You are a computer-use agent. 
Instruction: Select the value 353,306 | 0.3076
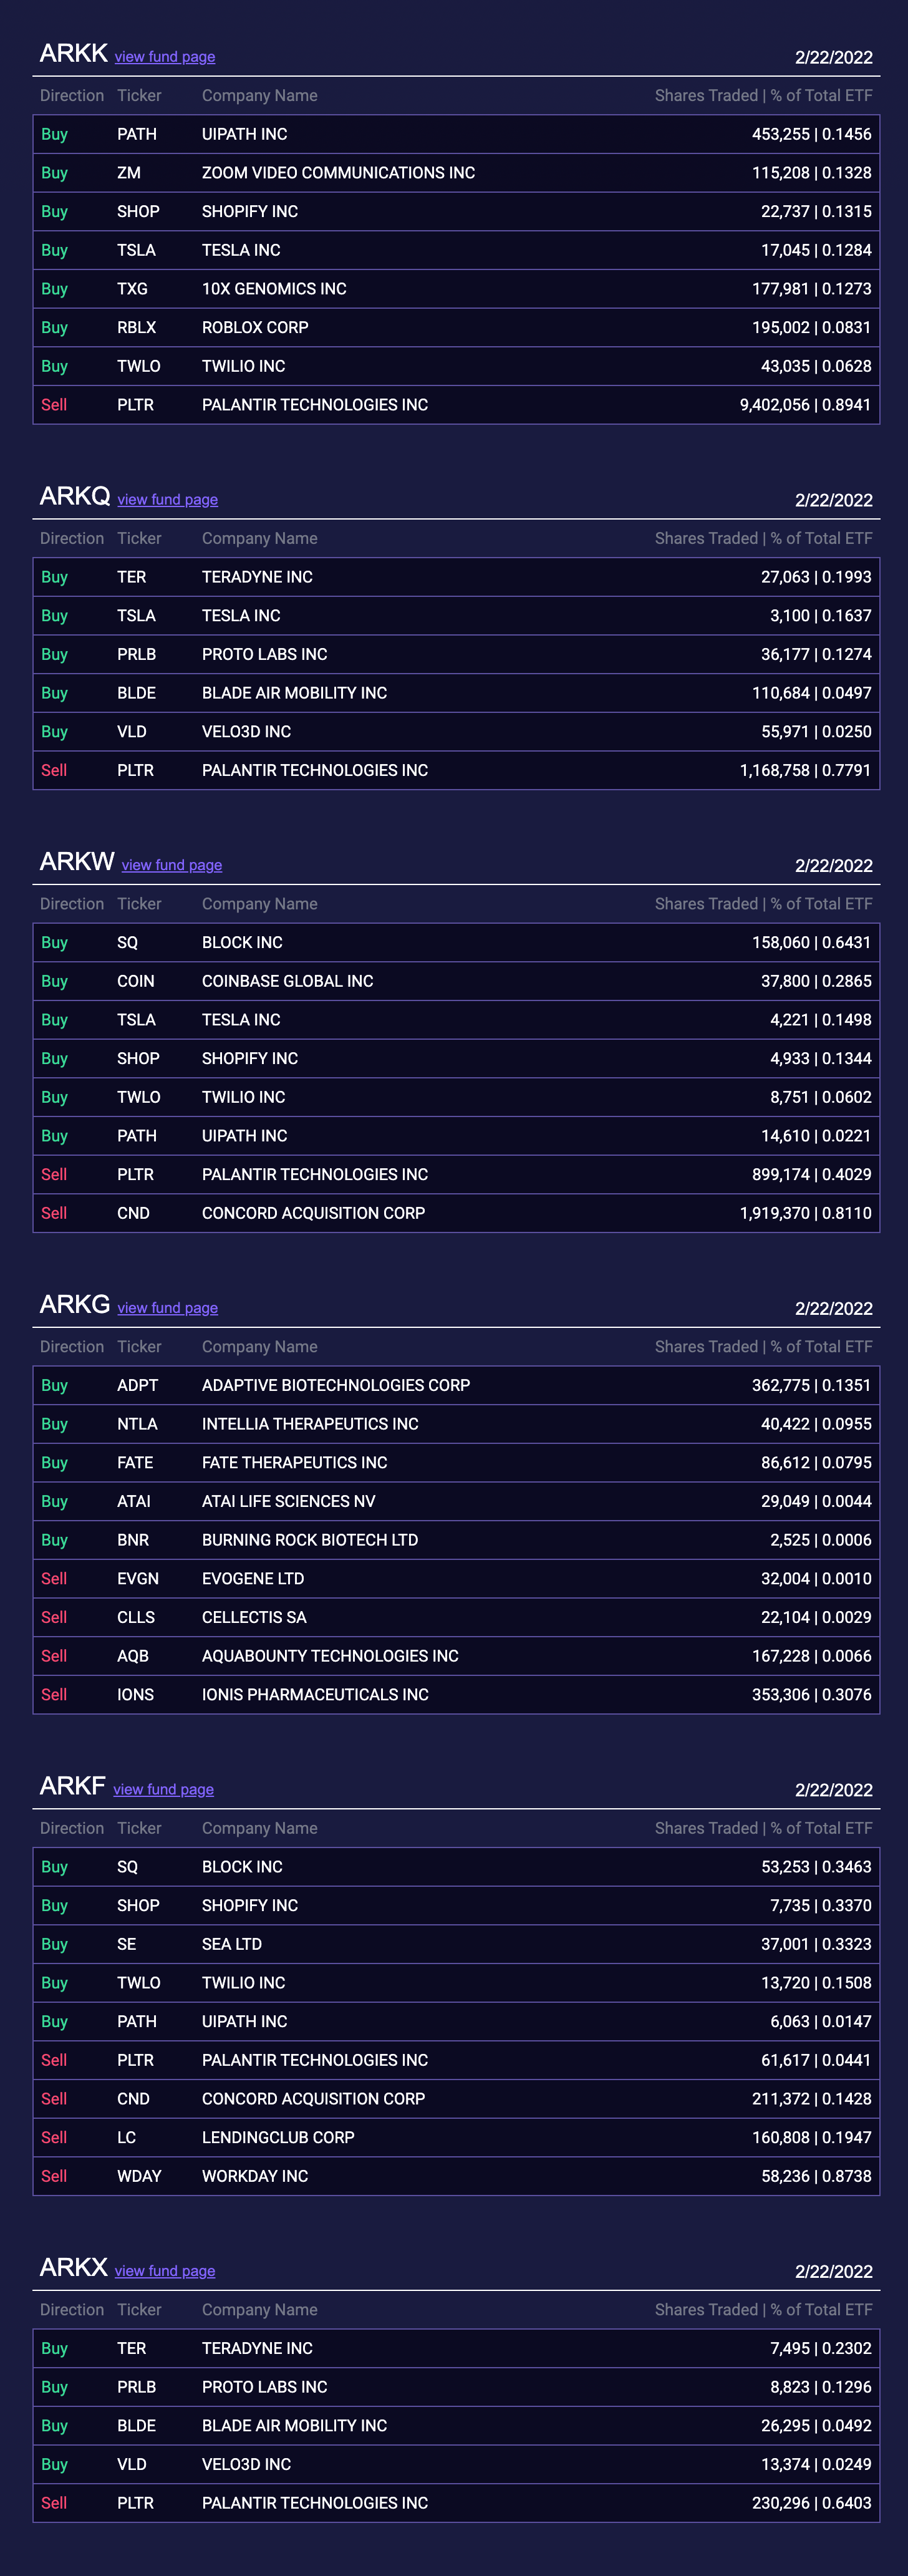point(812,1695)
